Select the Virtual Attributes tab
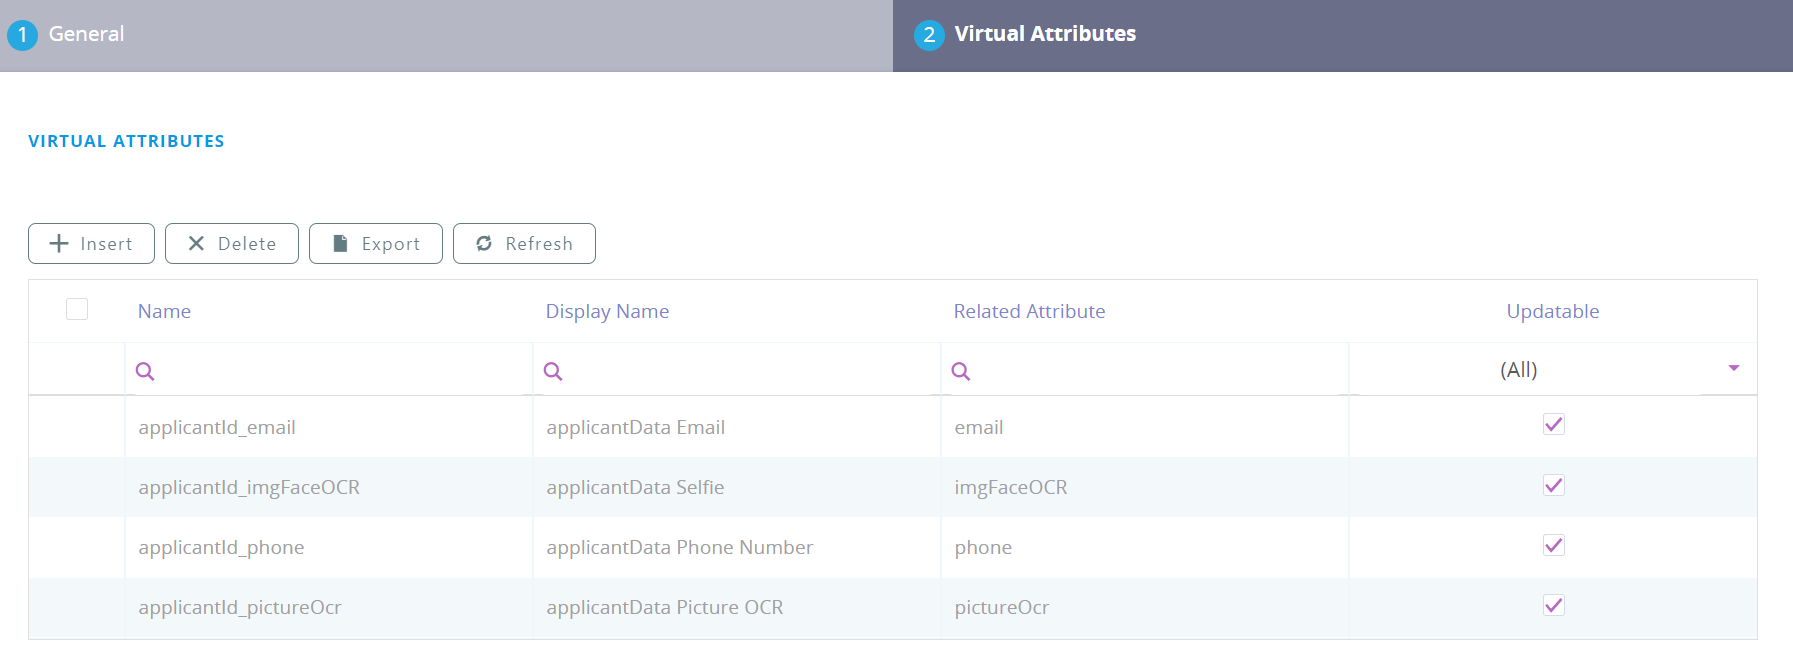The image size is (1793, 664). click(x=1343, y=35)
